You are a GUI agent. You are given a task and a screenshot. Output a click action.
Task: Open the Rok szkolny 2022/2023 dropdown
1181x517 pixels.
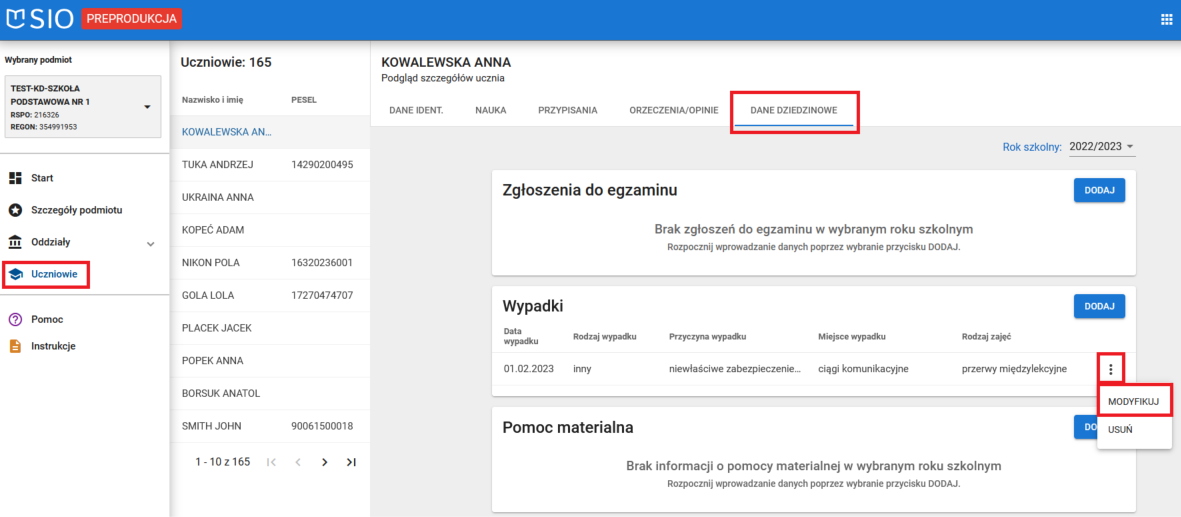coord(1102,147)
